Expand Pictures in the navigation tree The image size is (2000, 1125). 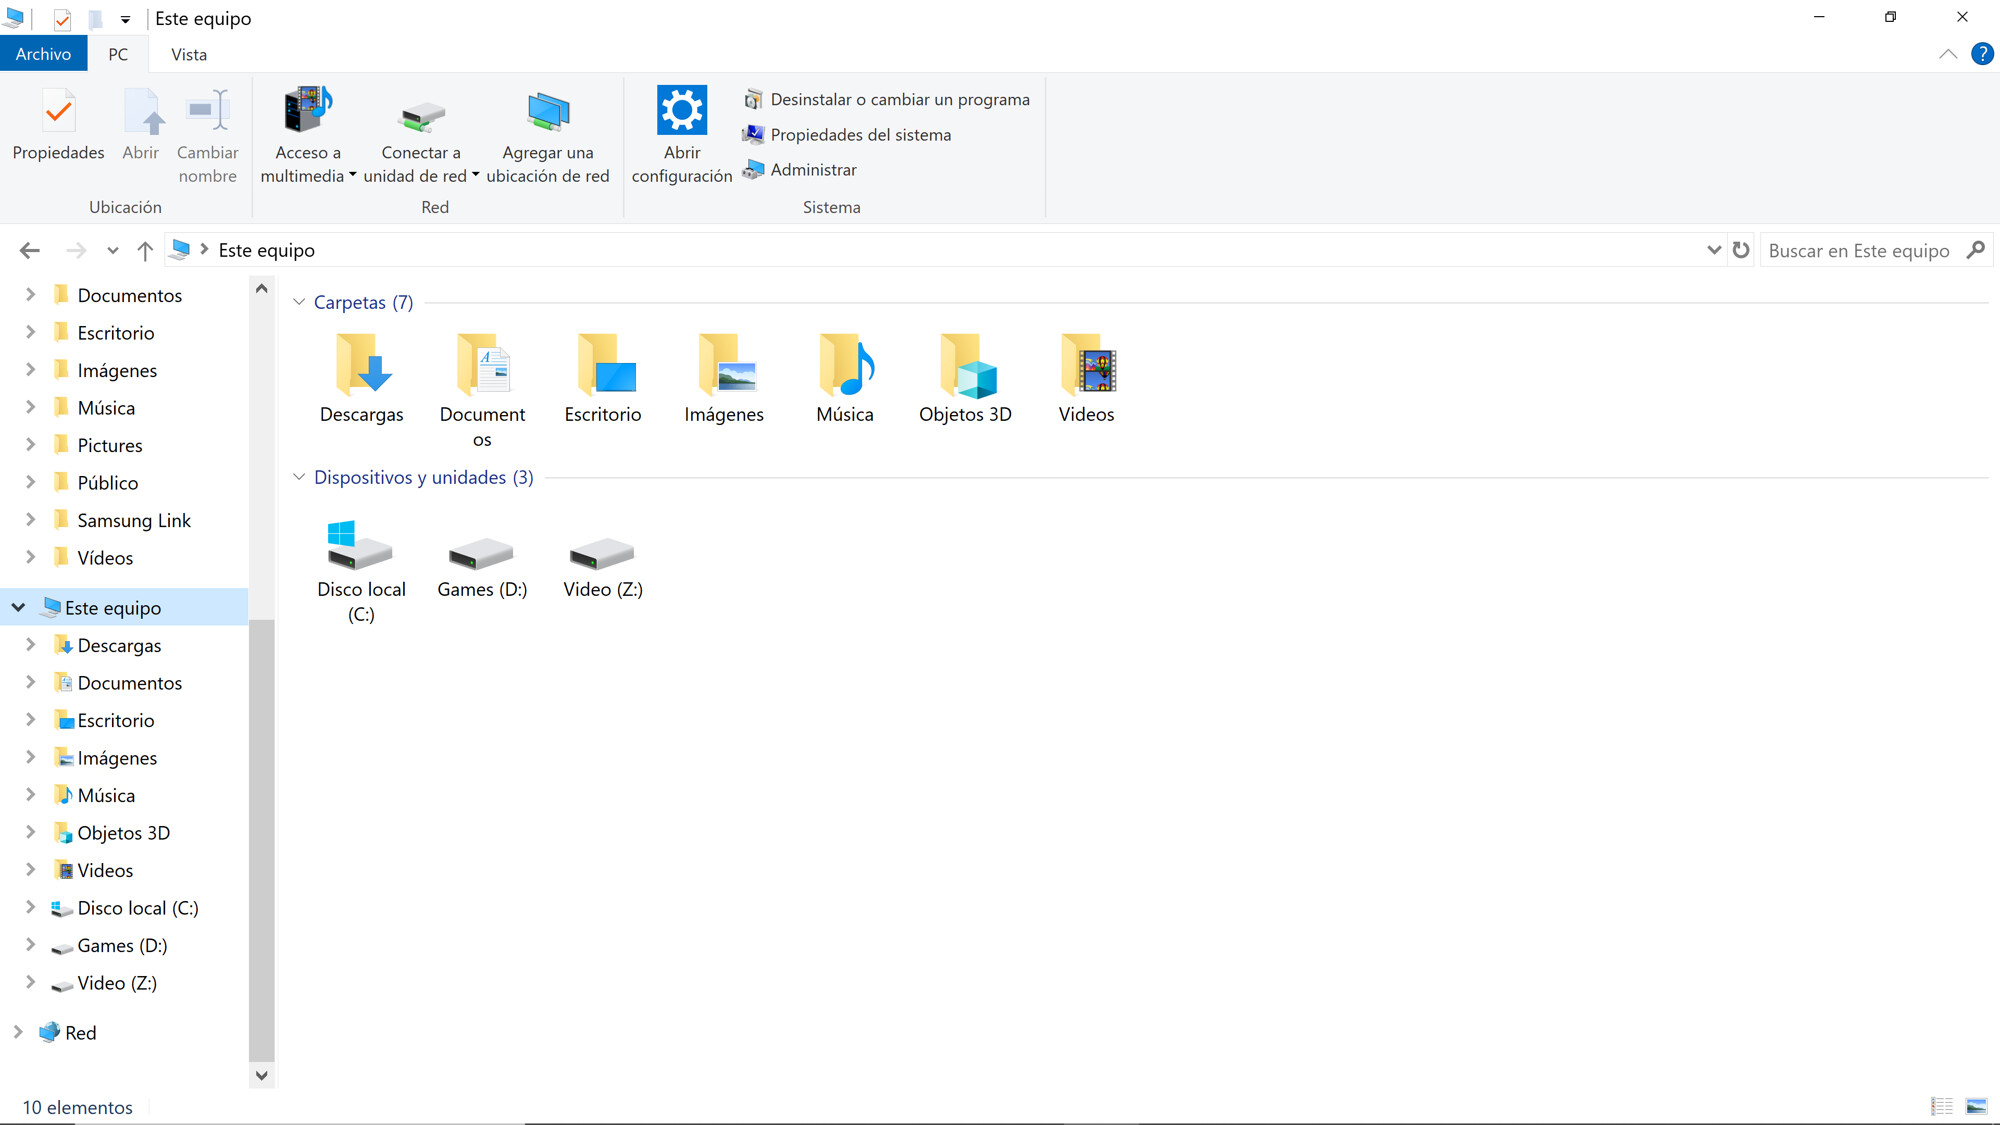coord(30,445)
